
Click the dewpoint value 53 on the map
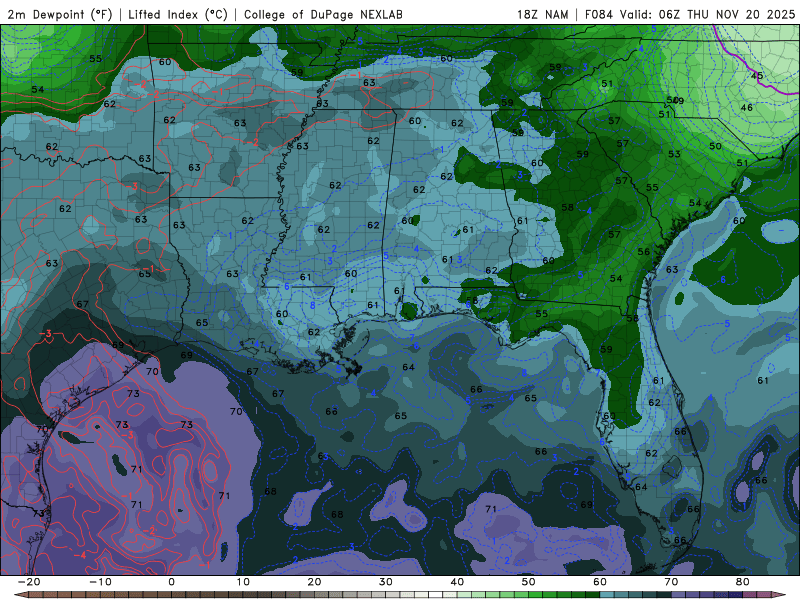(x=674, y=154)
